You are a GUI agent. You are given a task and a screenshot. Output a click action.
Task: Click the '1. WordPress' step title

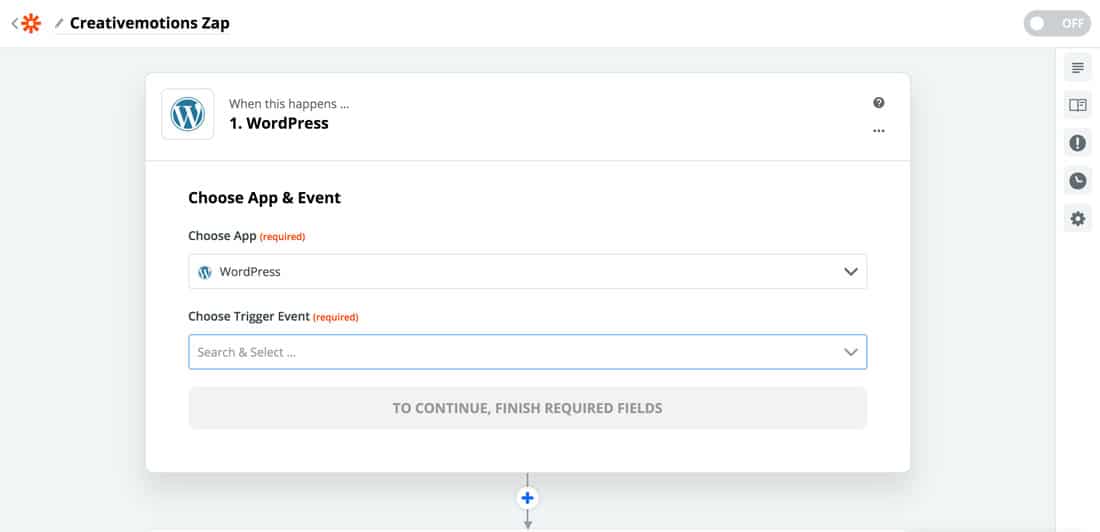click(x=279, y=124)
